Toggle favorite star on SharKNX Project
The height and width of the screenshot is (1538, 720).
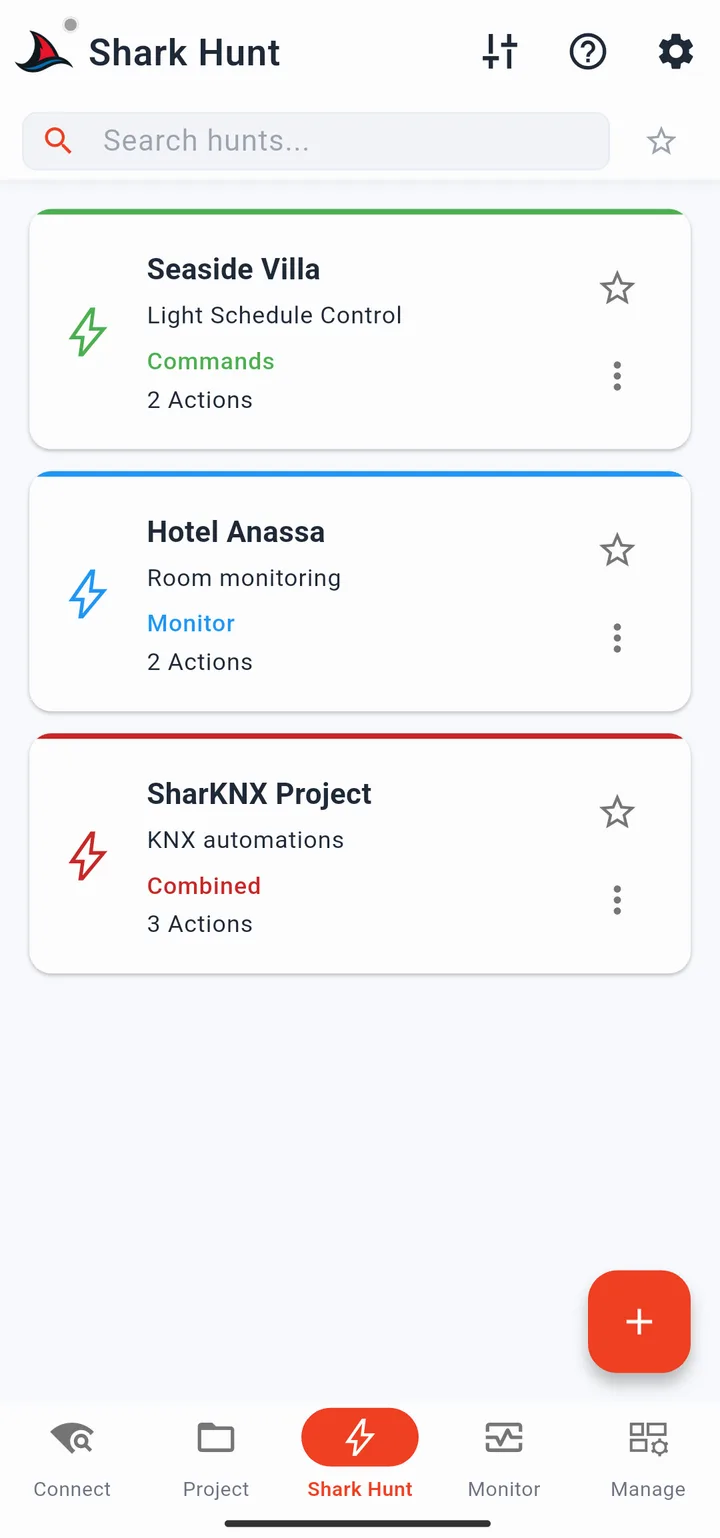(617, 813)
